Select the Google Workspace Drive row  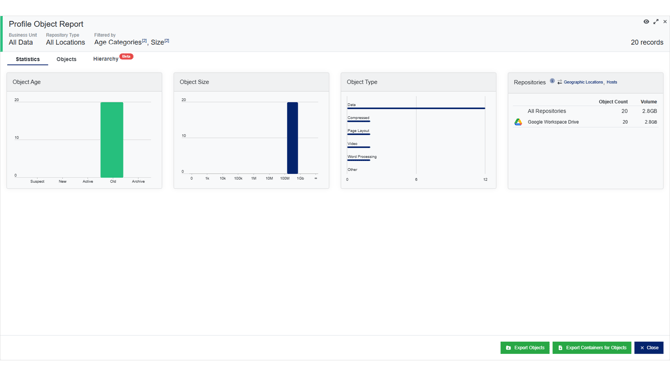pos(585,122)
